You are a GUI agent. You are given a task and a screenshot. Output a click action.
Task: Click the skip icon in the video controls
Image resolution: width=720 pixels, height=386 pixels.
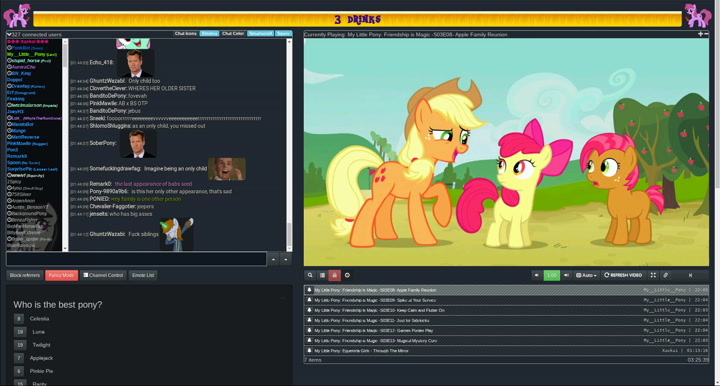tap(690, 275)
